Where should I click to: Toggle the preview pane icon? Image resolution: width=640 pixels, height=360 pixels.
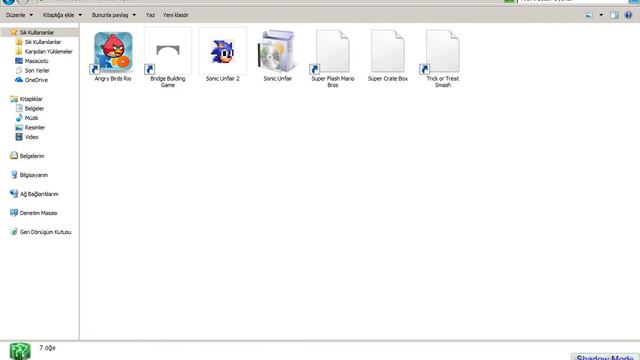coord(614,15)
